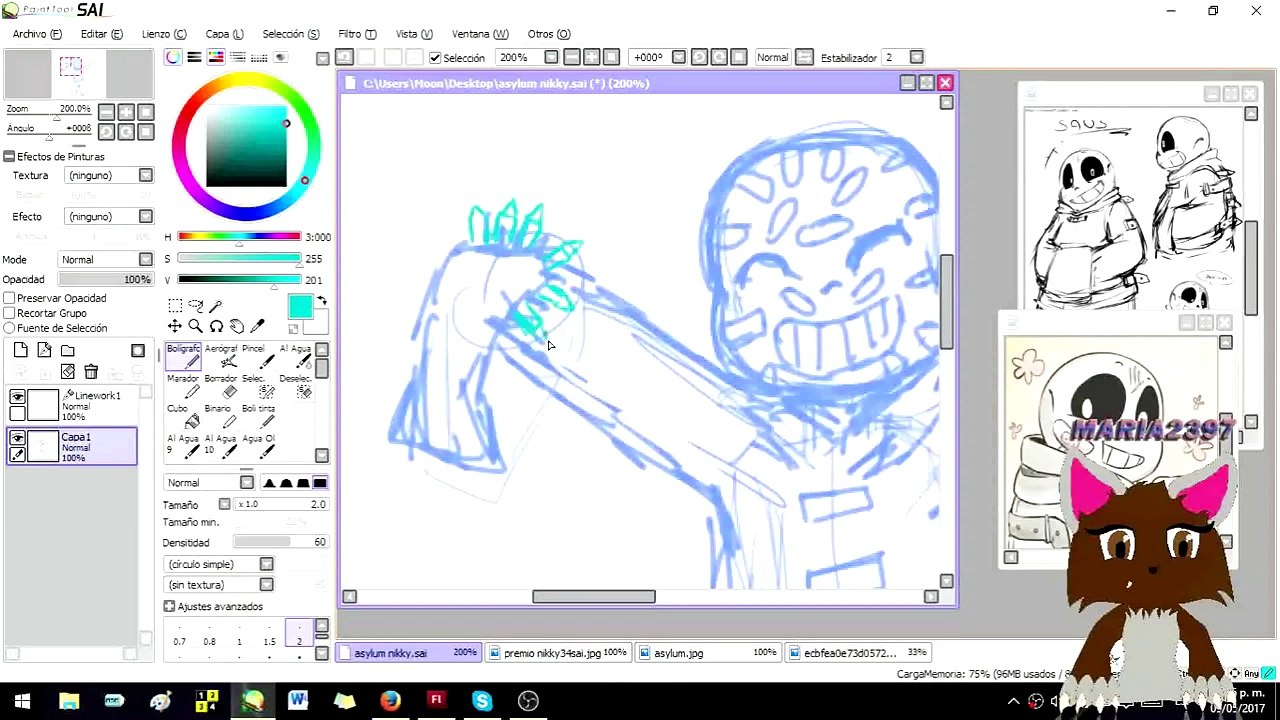Viewport: 1280px width, 720px height.
Task: Select the hand pan tool
Action: pyautogui.click(x=237, y=326)
